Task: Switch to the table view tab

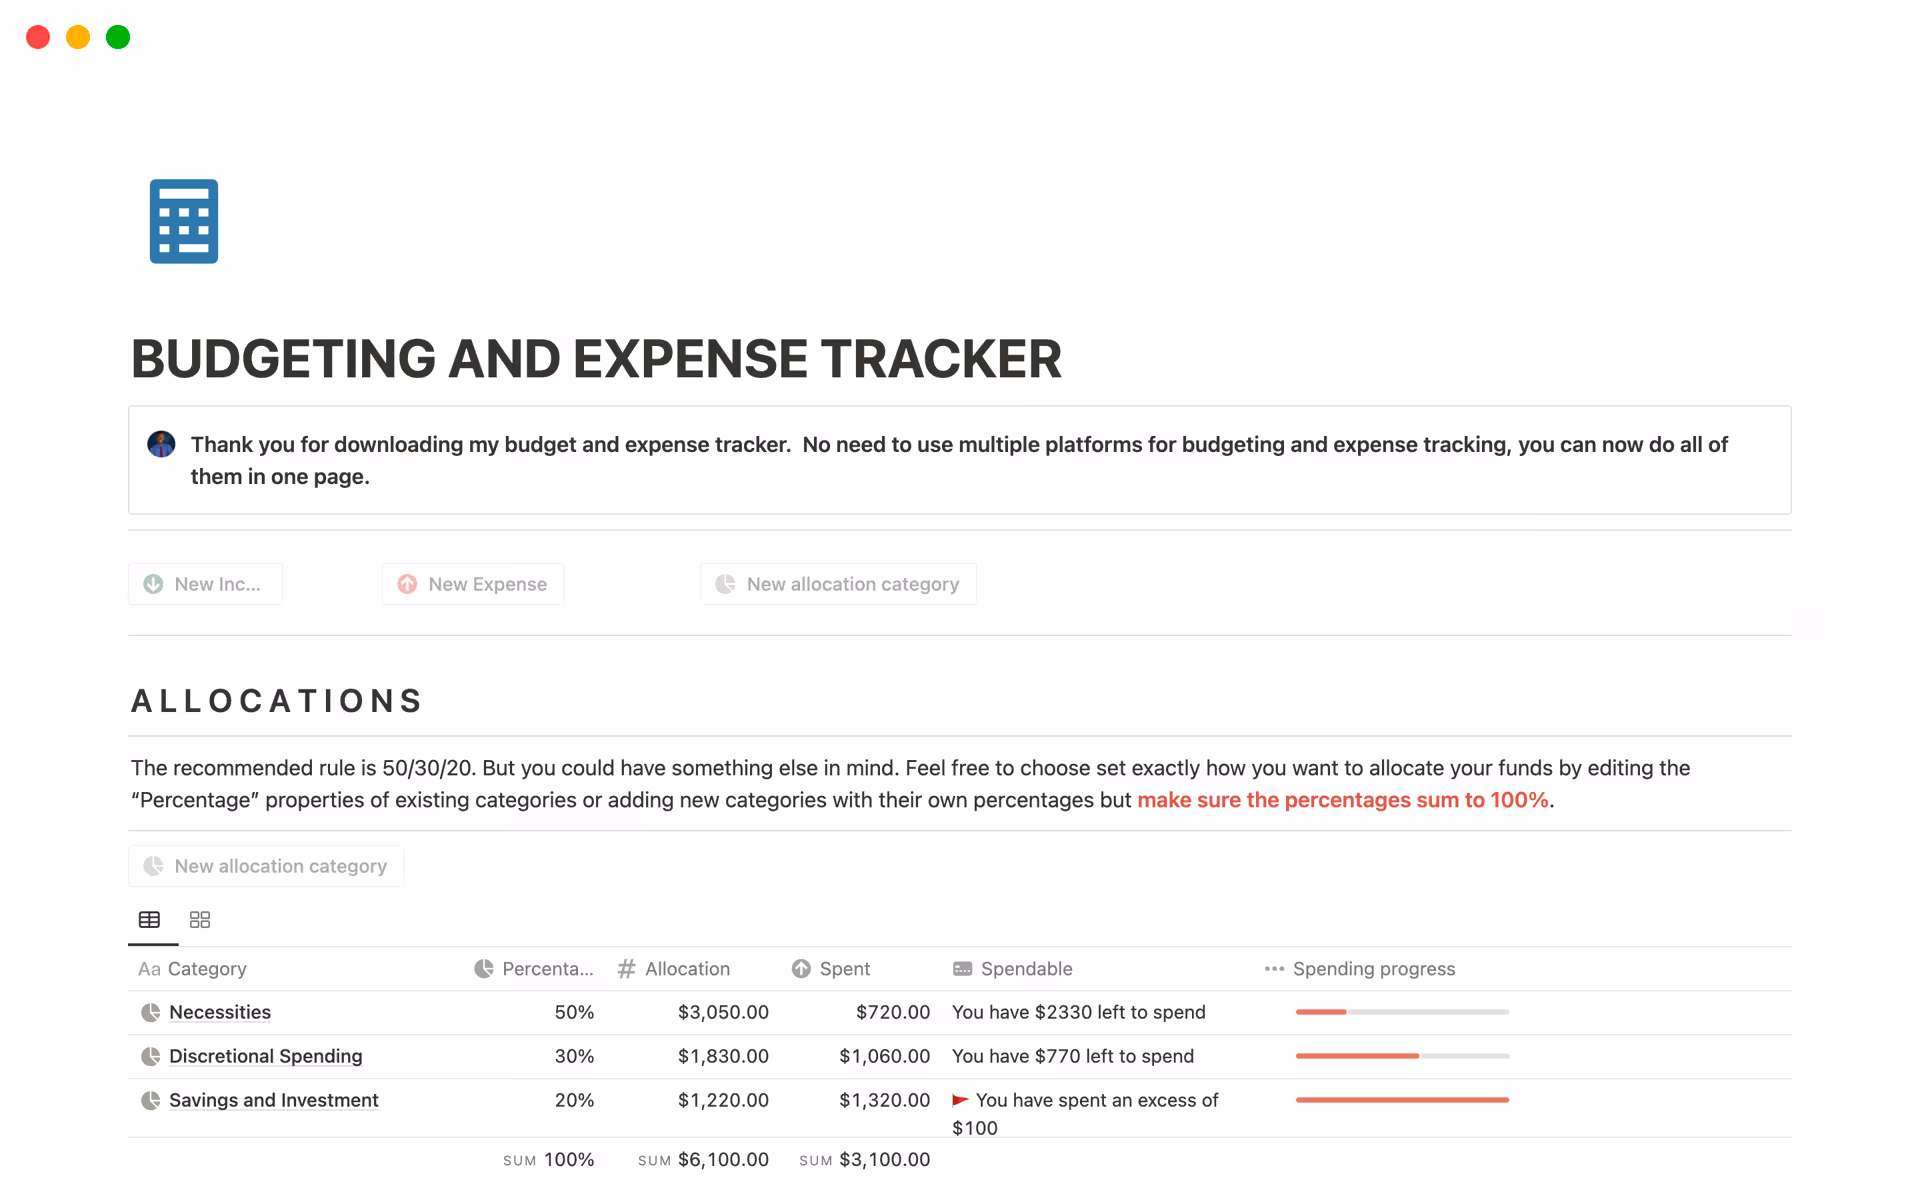Action: pyautogui.click(x=149, y=920)
